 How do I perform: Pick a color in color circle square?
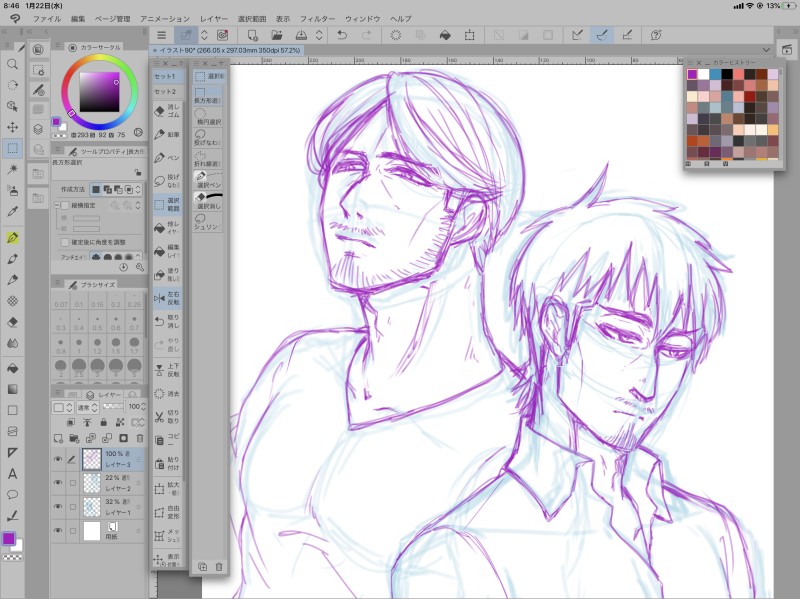99,92
